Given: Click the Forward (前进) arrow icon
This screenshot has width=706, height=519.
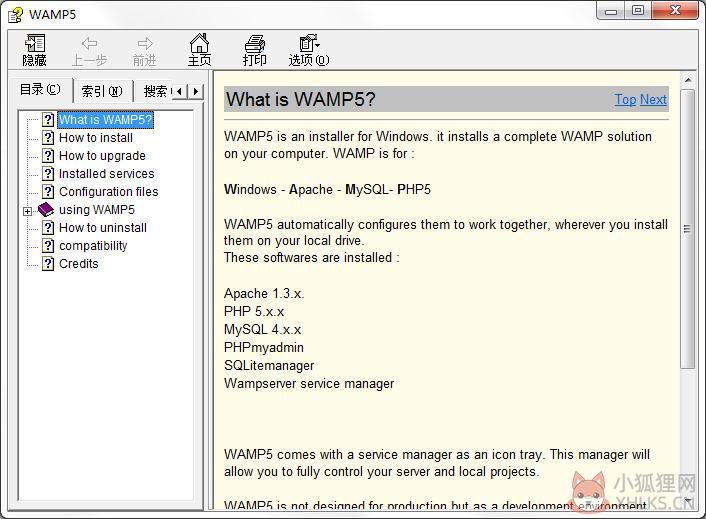Looking at the screenshot, I should click(x=145, y=44).
